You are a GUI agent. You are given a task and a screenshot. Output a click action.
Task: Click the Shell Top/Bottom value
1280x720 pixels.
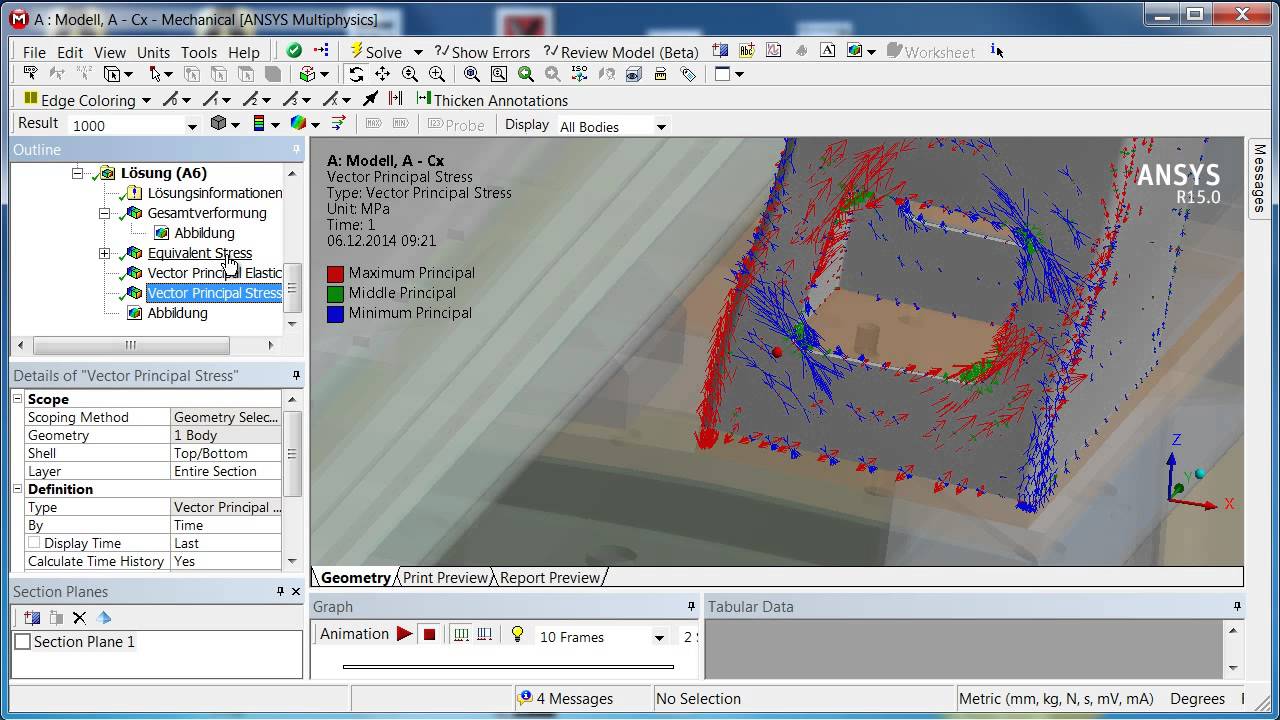coord(226,453)
